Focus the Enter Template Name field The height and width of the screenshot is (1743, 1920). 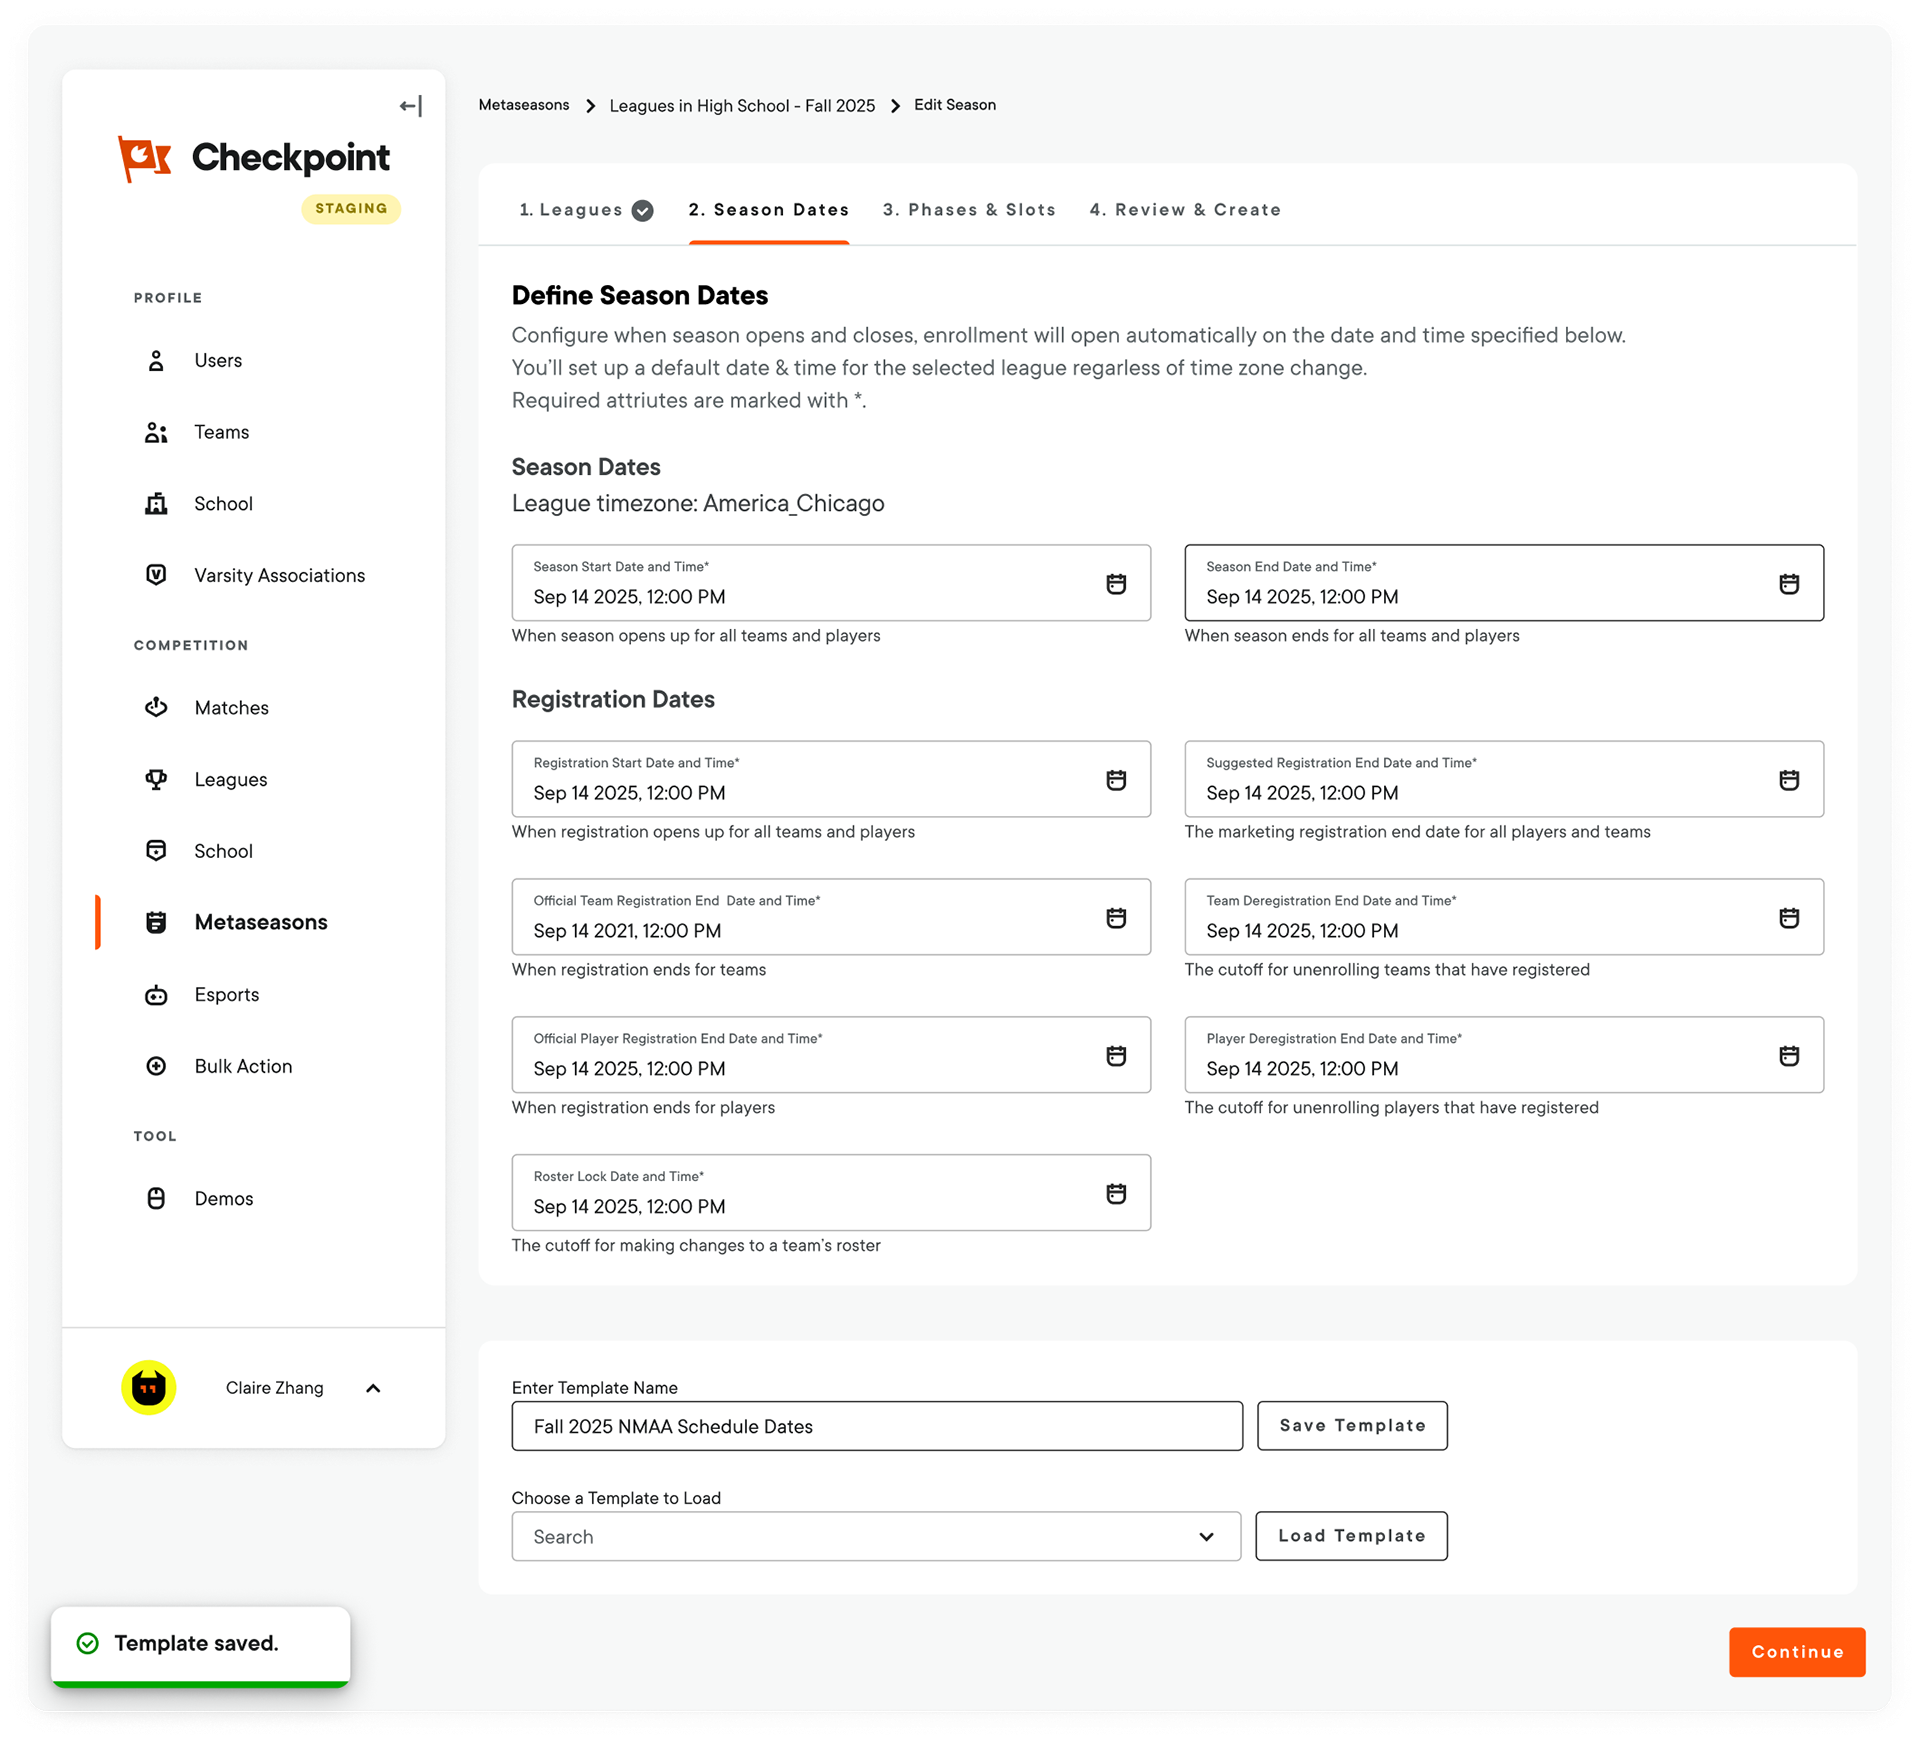tap(876, 1427)
